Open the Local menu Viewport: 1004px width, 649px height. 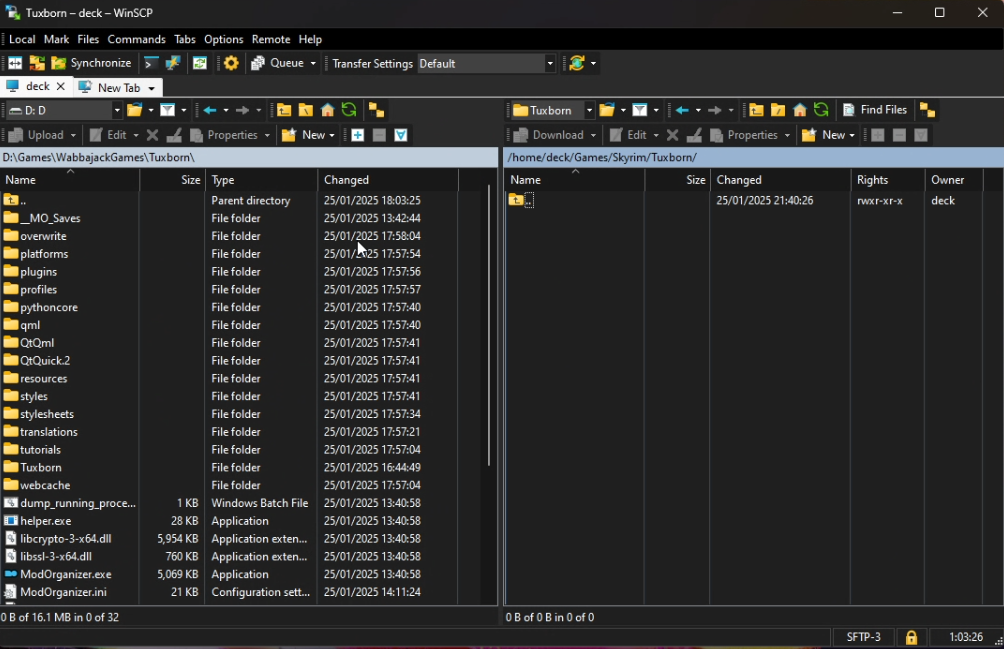click(x=22, y=39)
